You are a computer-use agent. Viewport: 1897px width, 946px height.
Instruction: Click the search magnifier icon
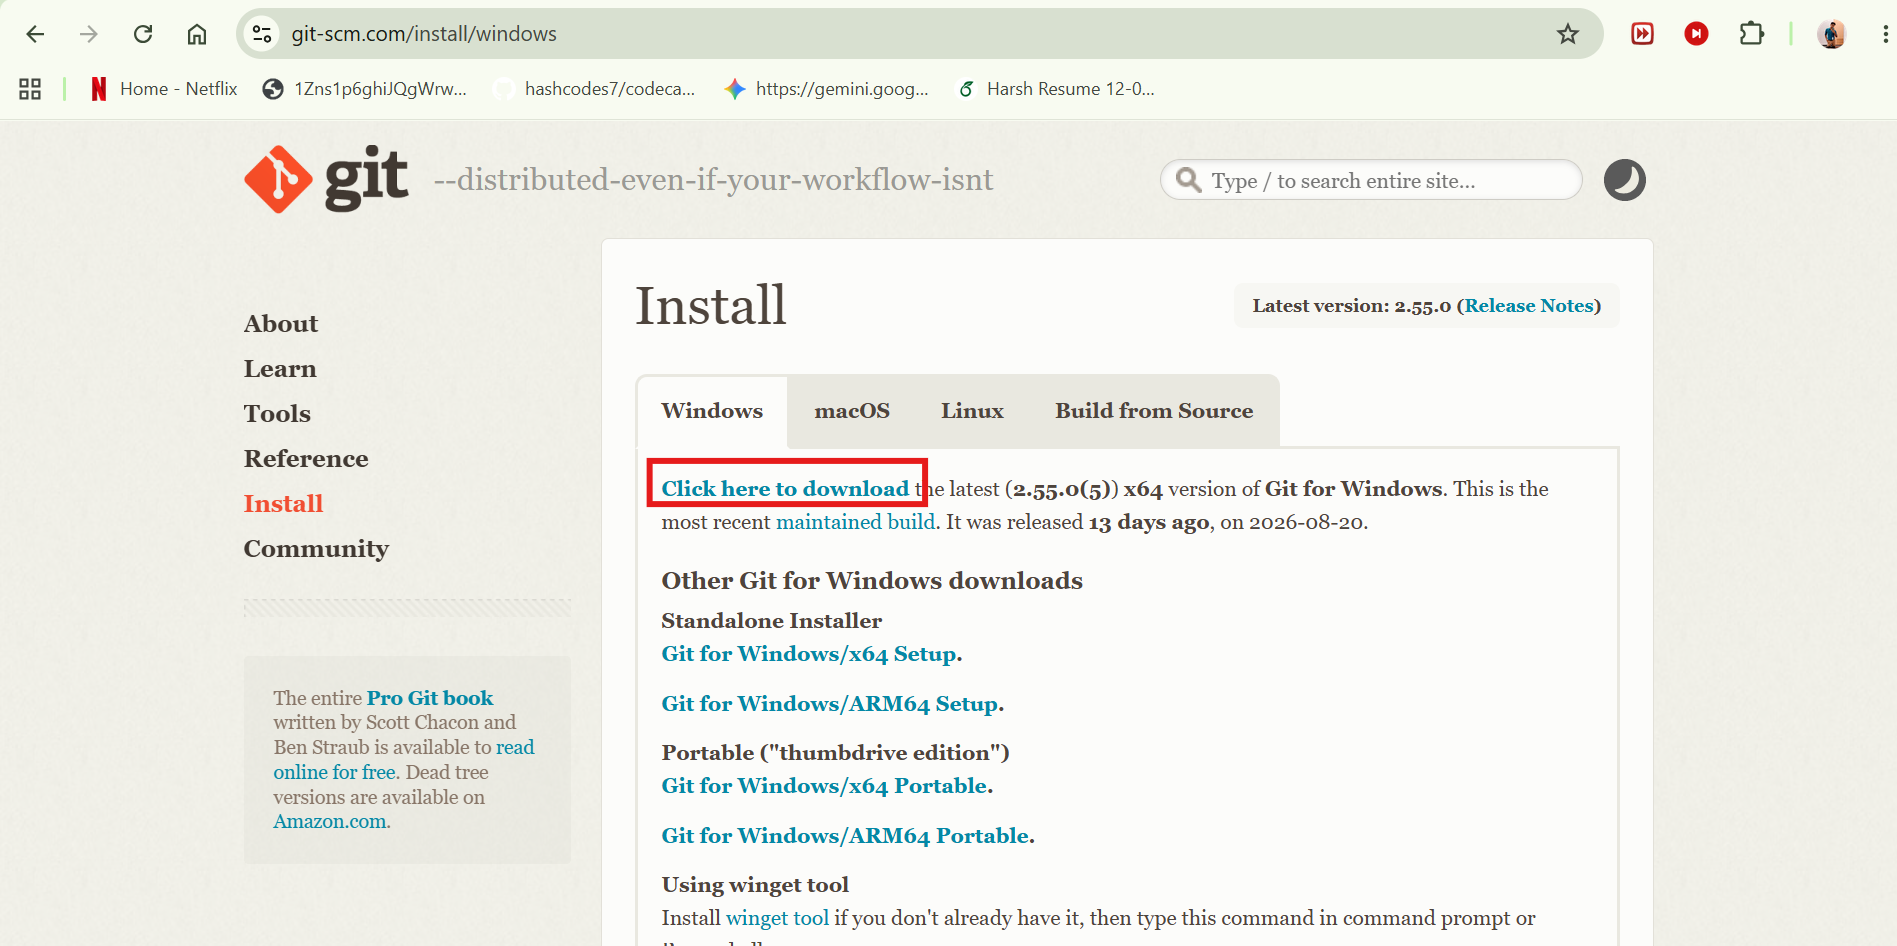coord(1188,180)
